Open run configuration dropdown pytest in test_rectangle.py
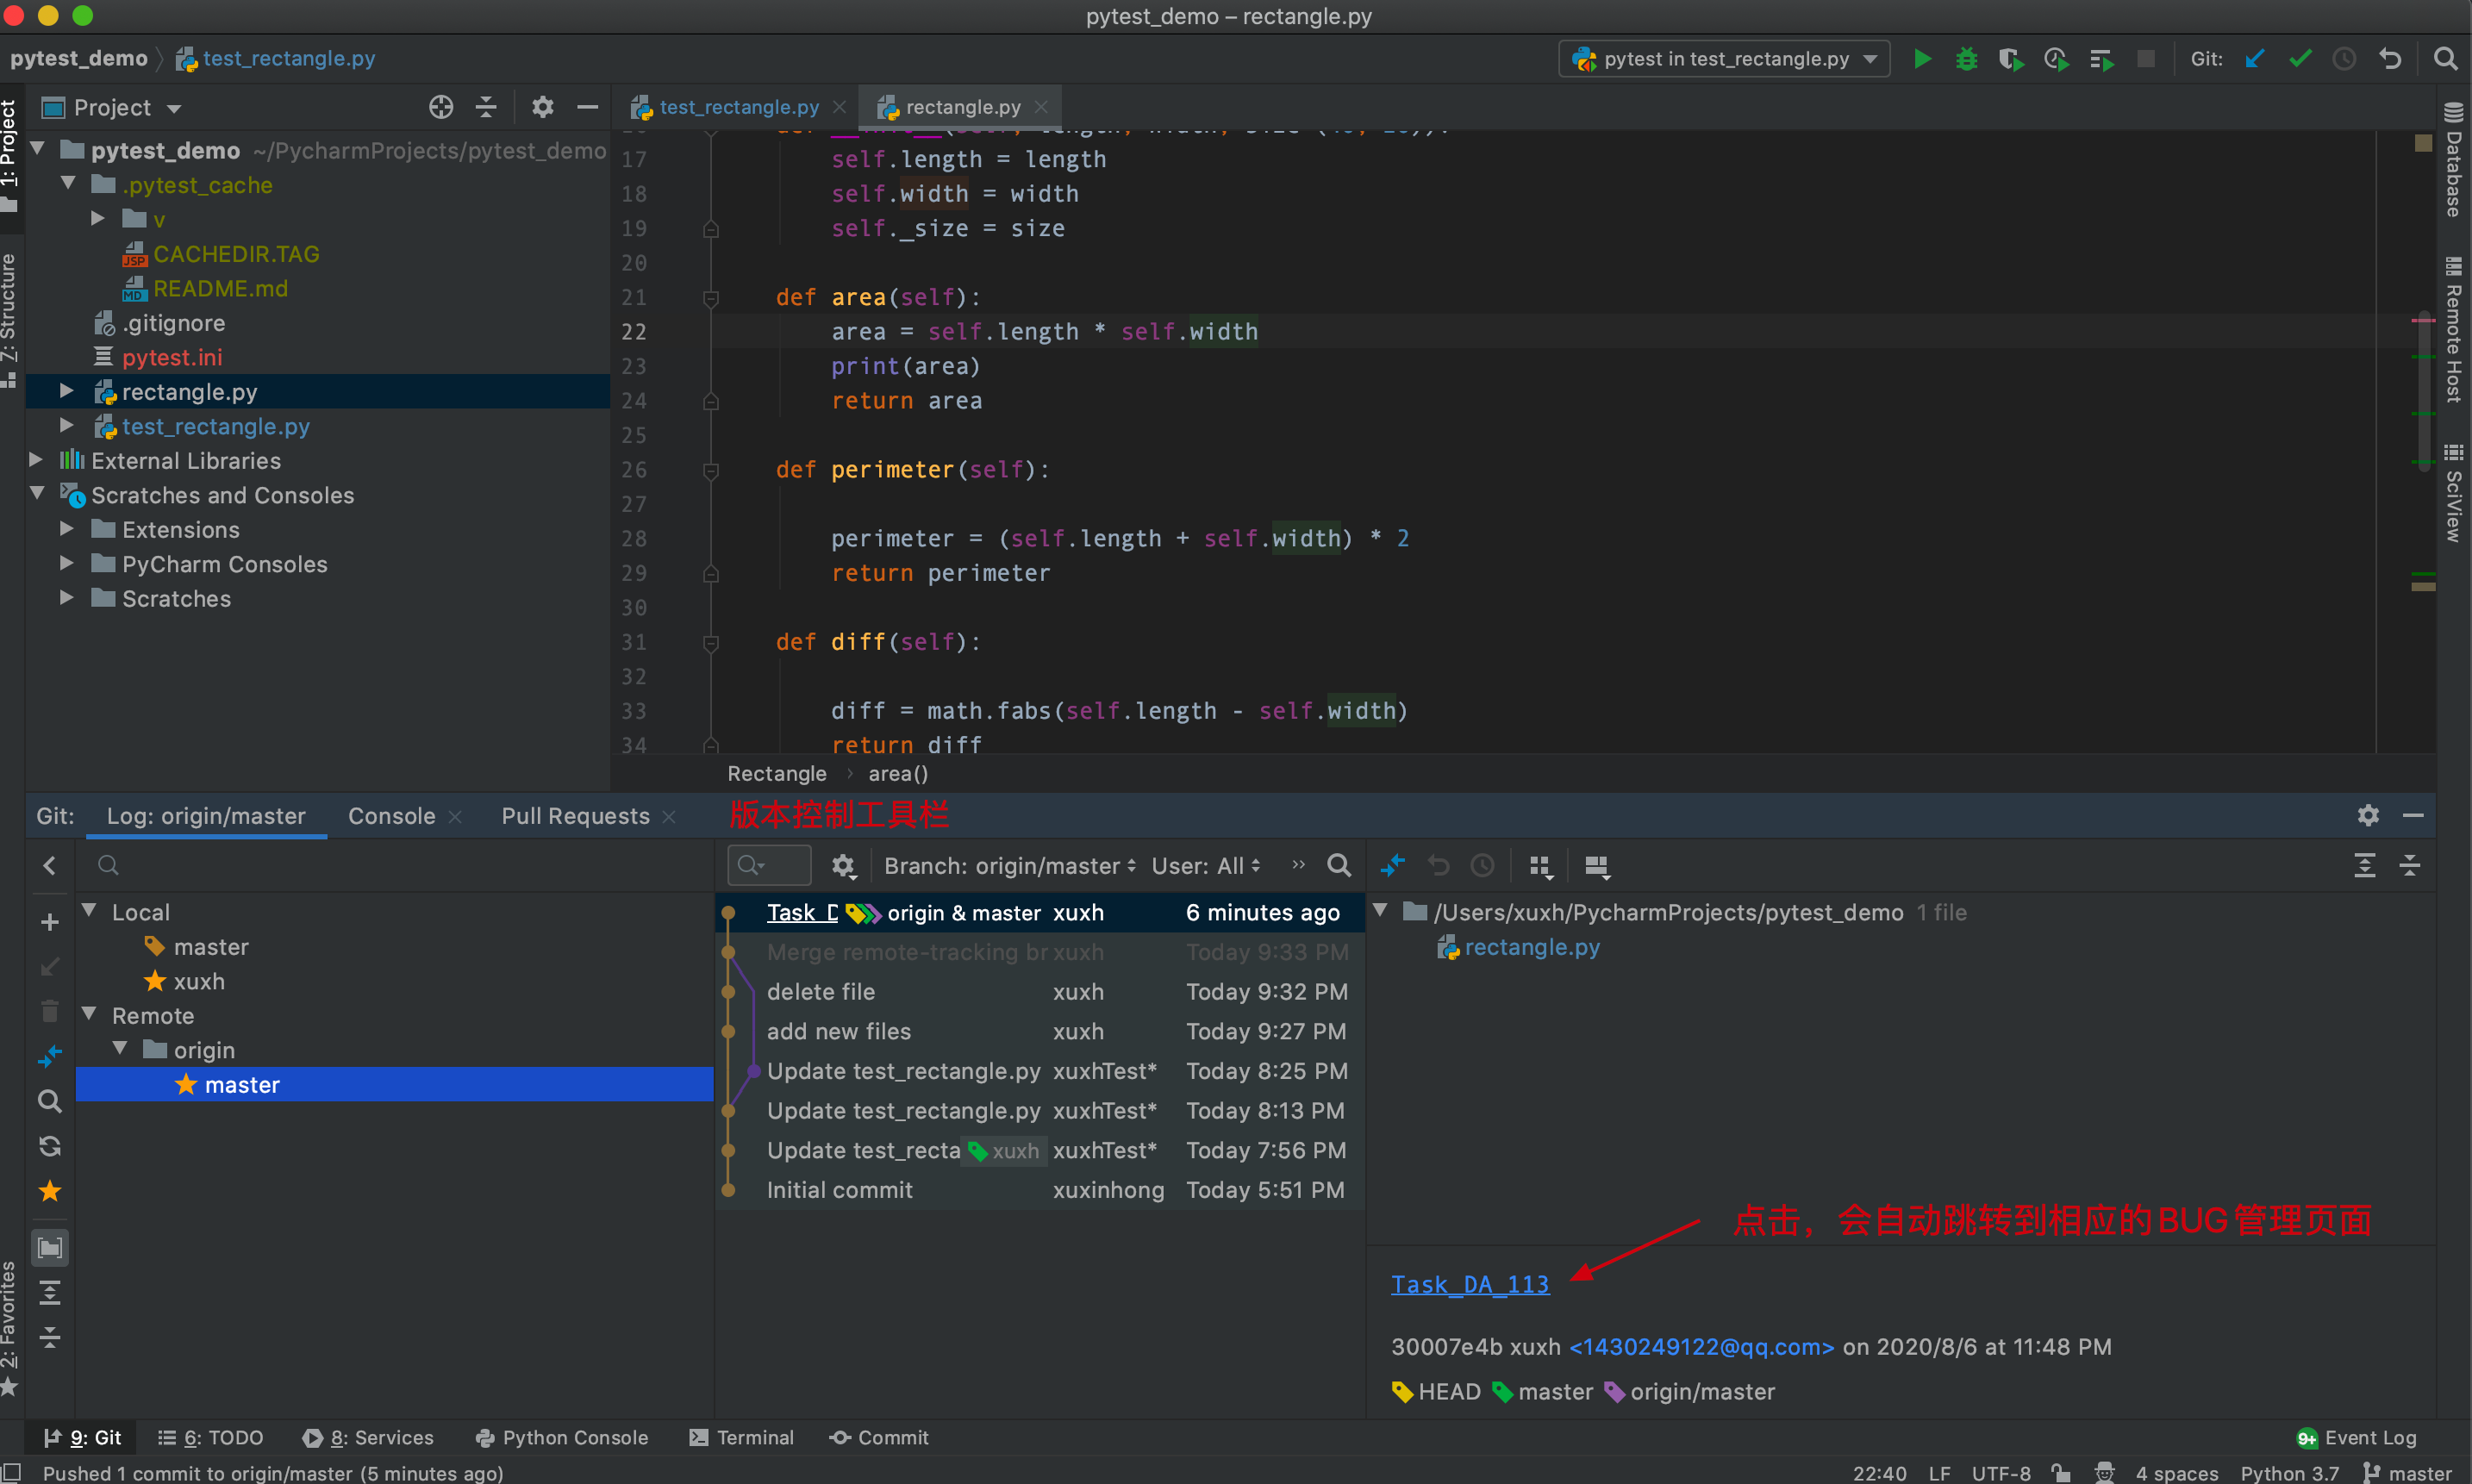This screenshot has height=1484, width=2472. click(x=1724, y=59)
